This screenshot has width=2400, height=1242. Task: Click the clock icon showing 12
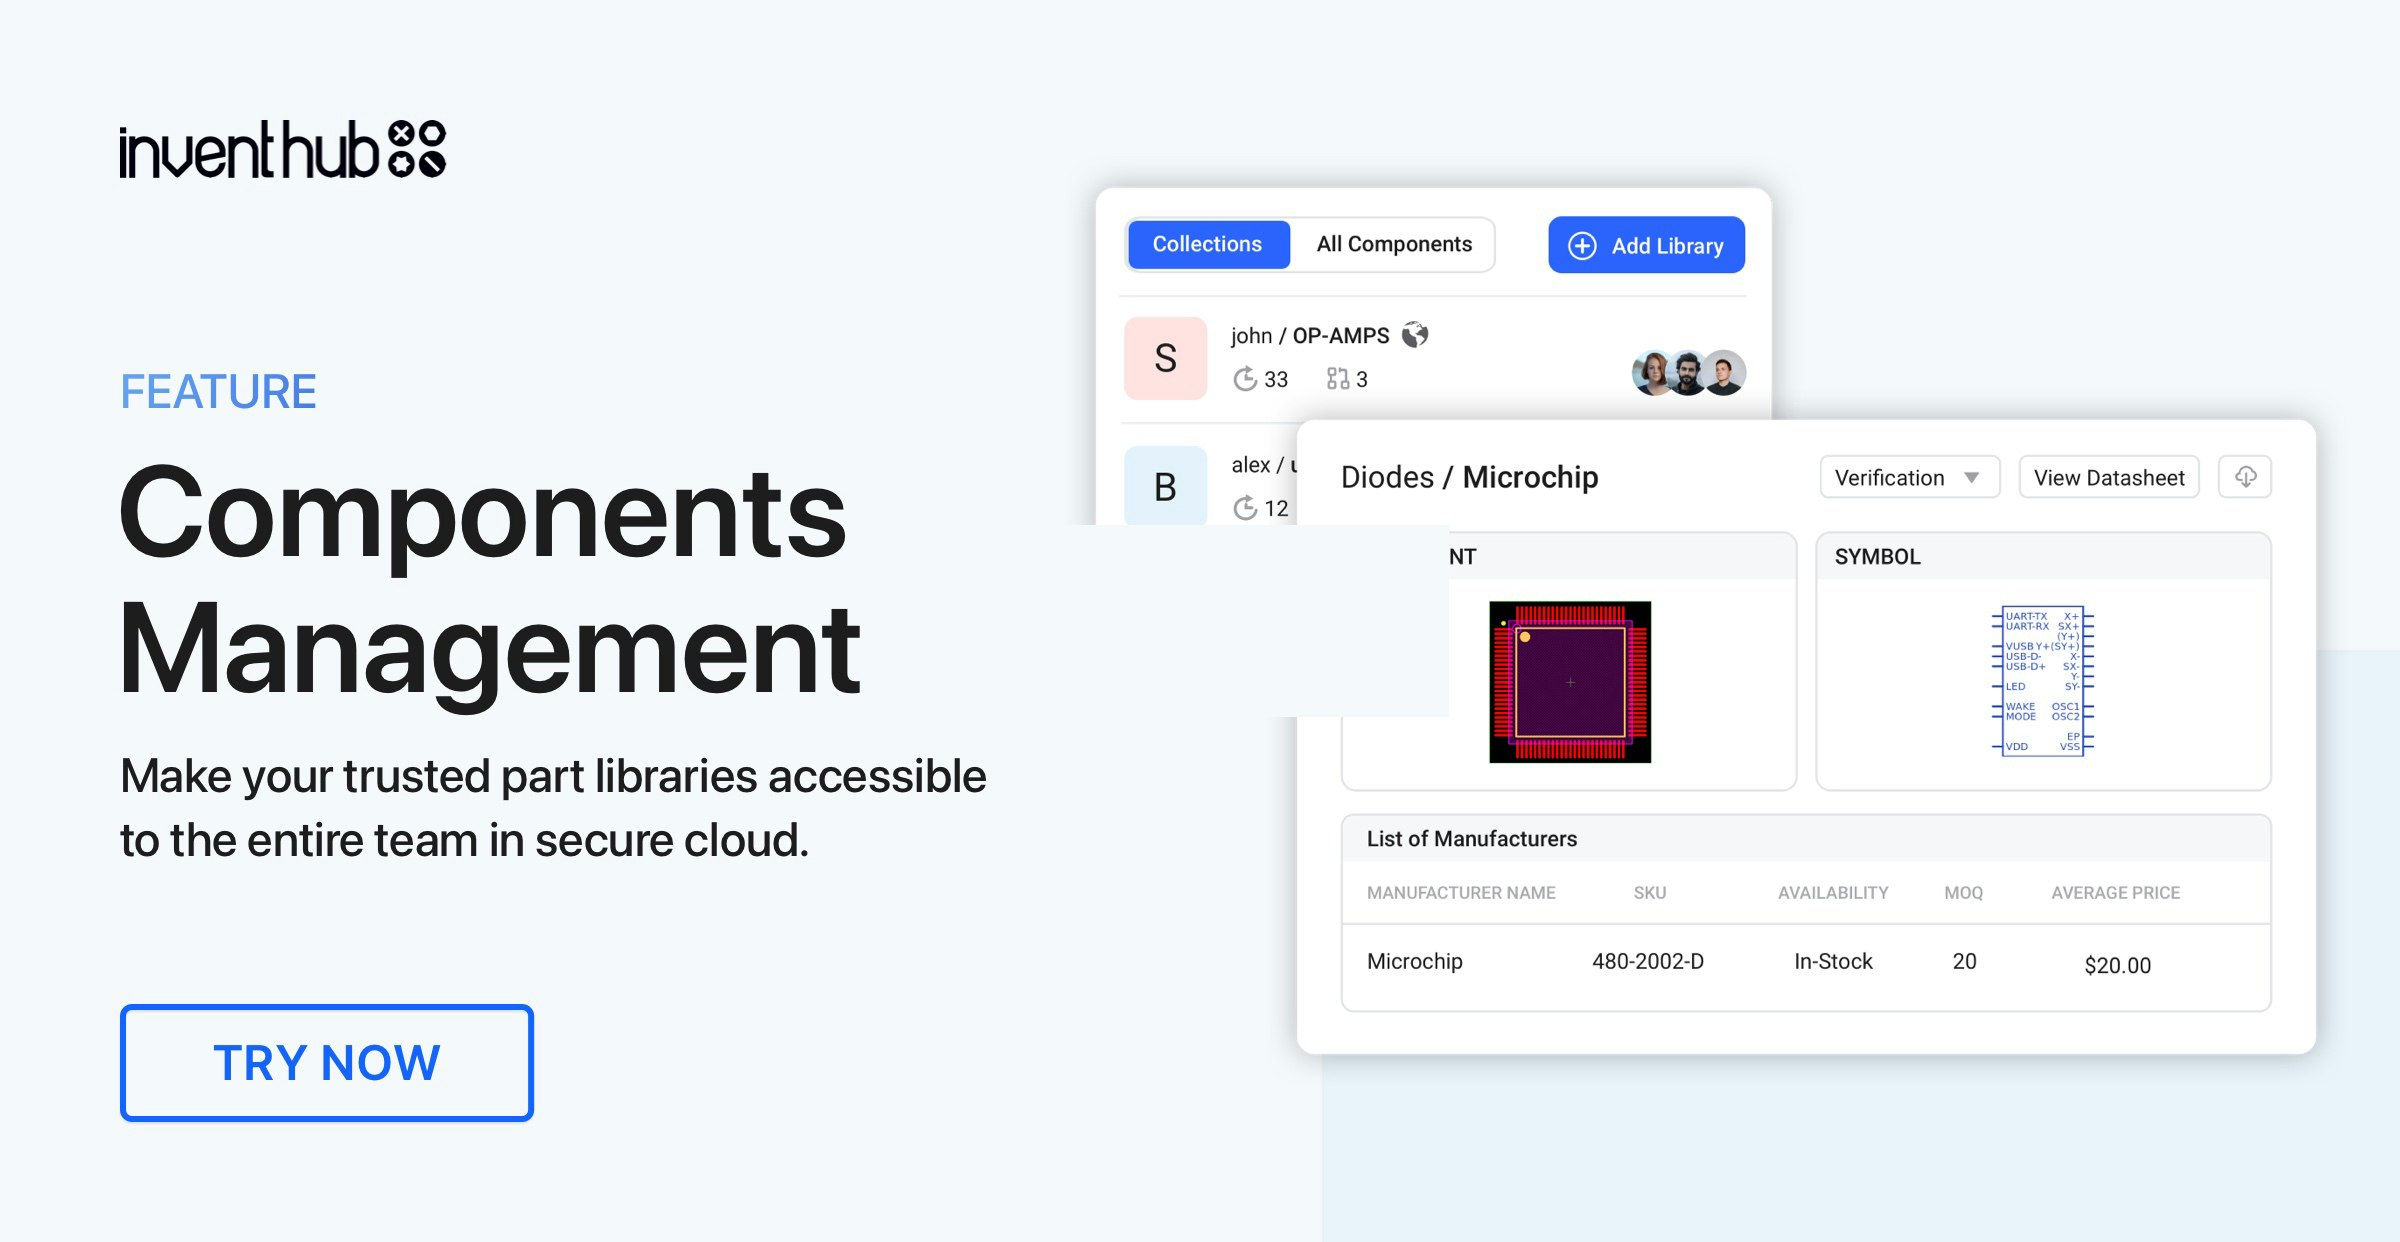[x=1245, y=508]
